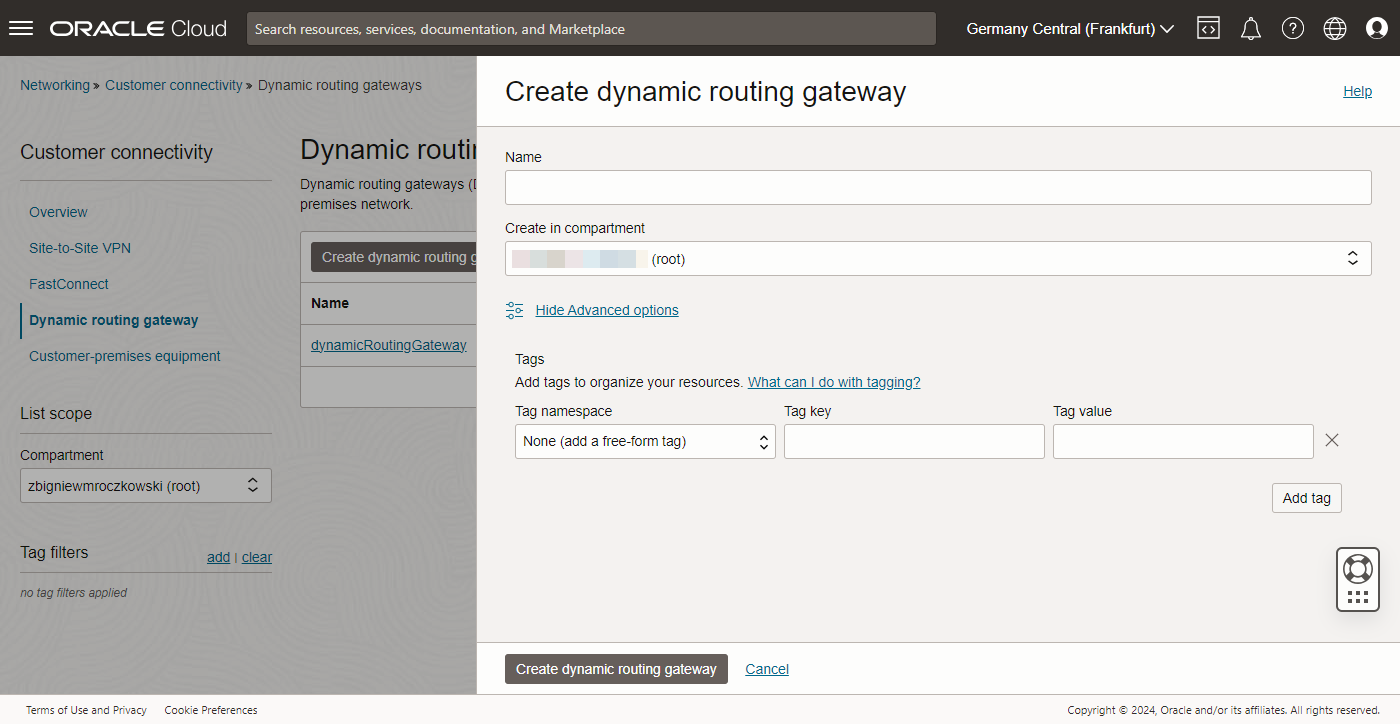Click the Name input field
The image size is (1400, 724).
tap(938, 187)
